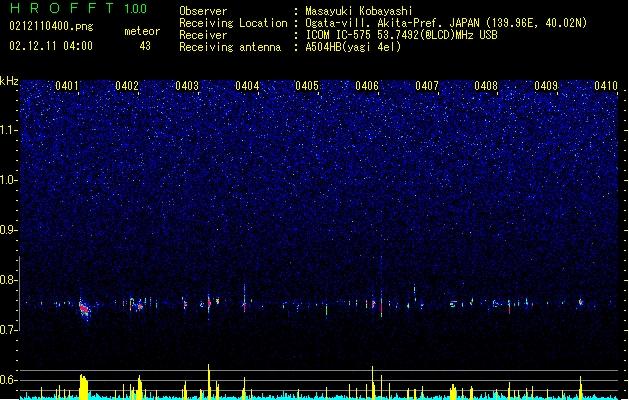Click the 1.0 kHz axis label
The image size is (629, 400).
(x=9, y=180)
